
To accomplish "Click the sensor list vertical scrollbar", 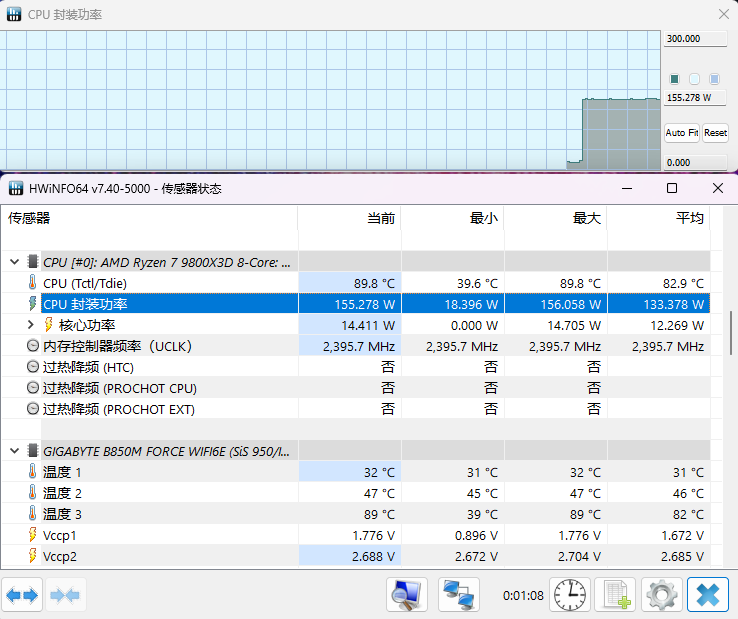I will click(733, 332).
